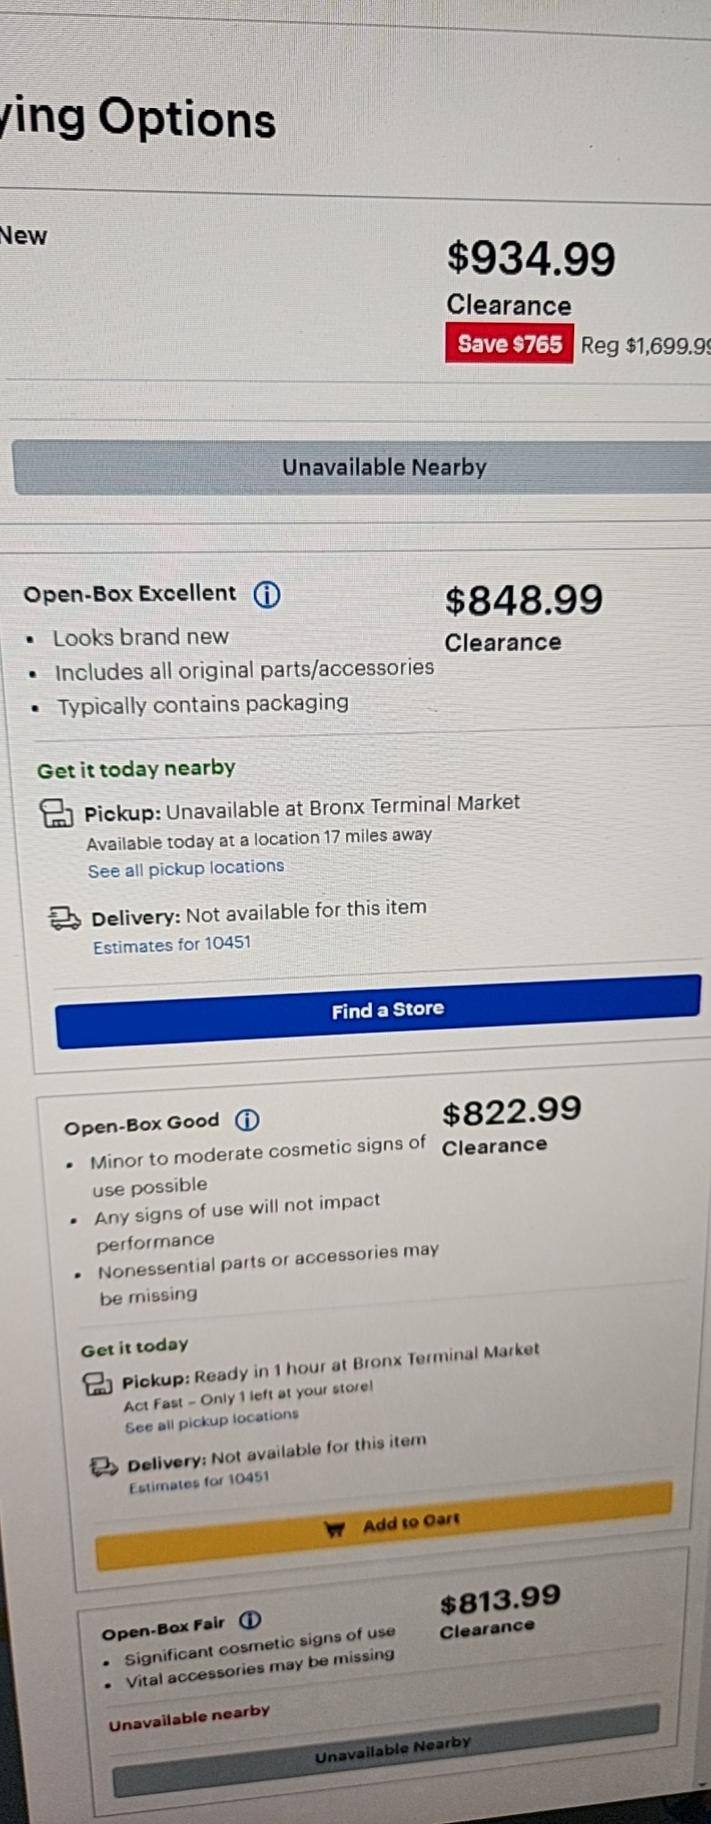Click the shopping cart icon on the yellow button
The width and height of the screenshot is (711, 1824).
(335, 1529)
